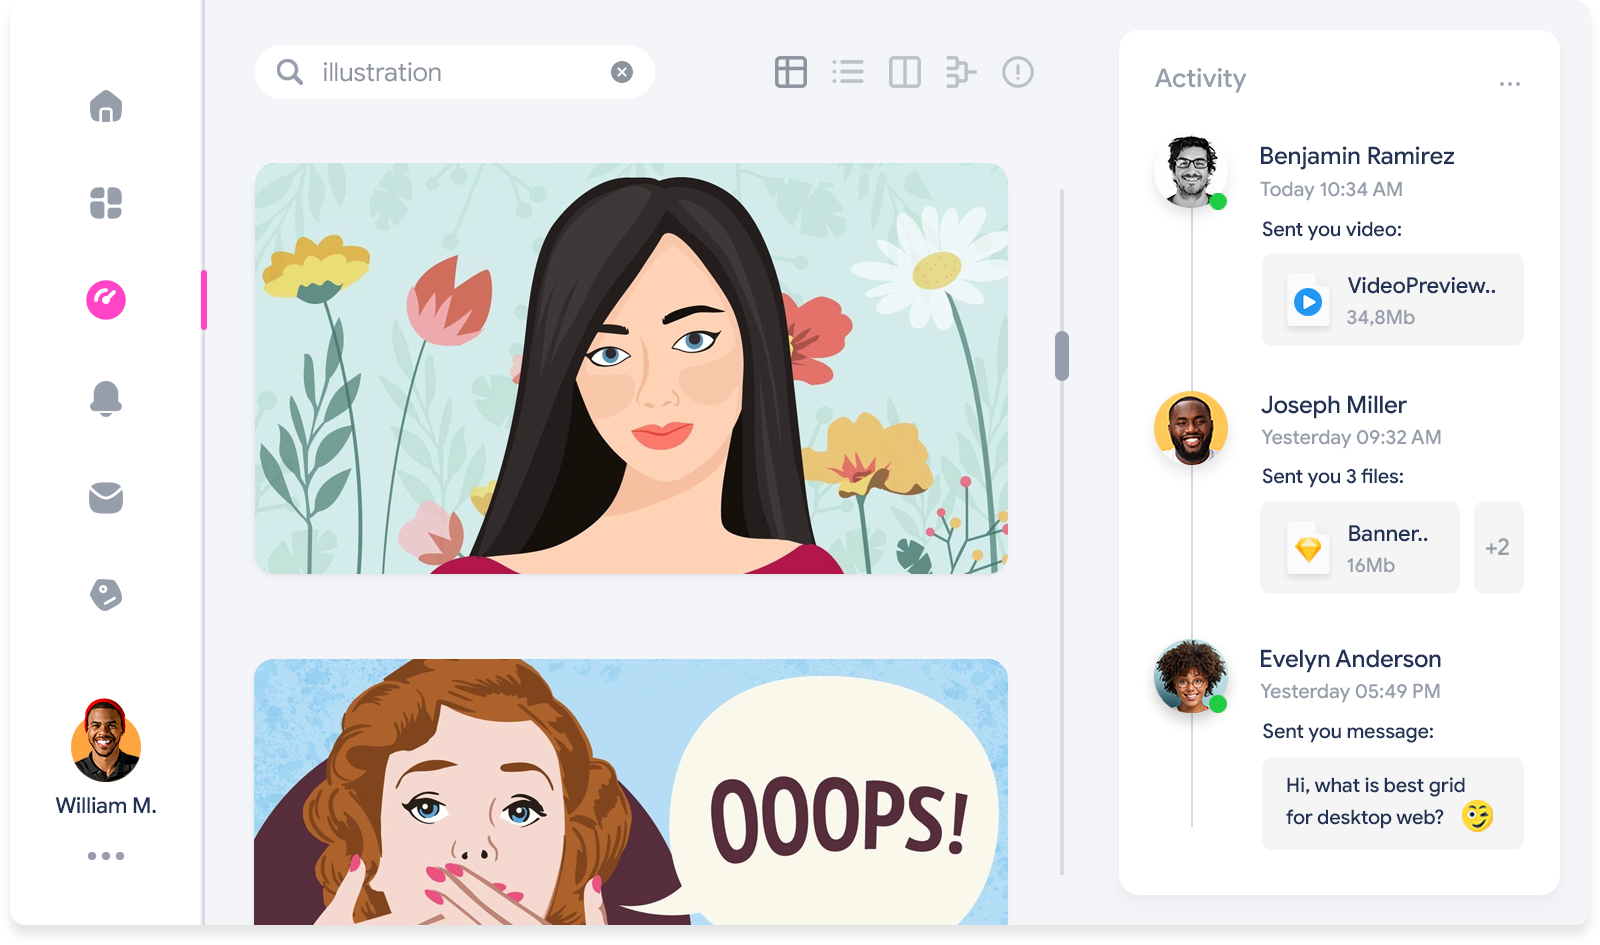Open the Home page in sidebar
The image size is (1600, 945).
click(x=106, y=106)
